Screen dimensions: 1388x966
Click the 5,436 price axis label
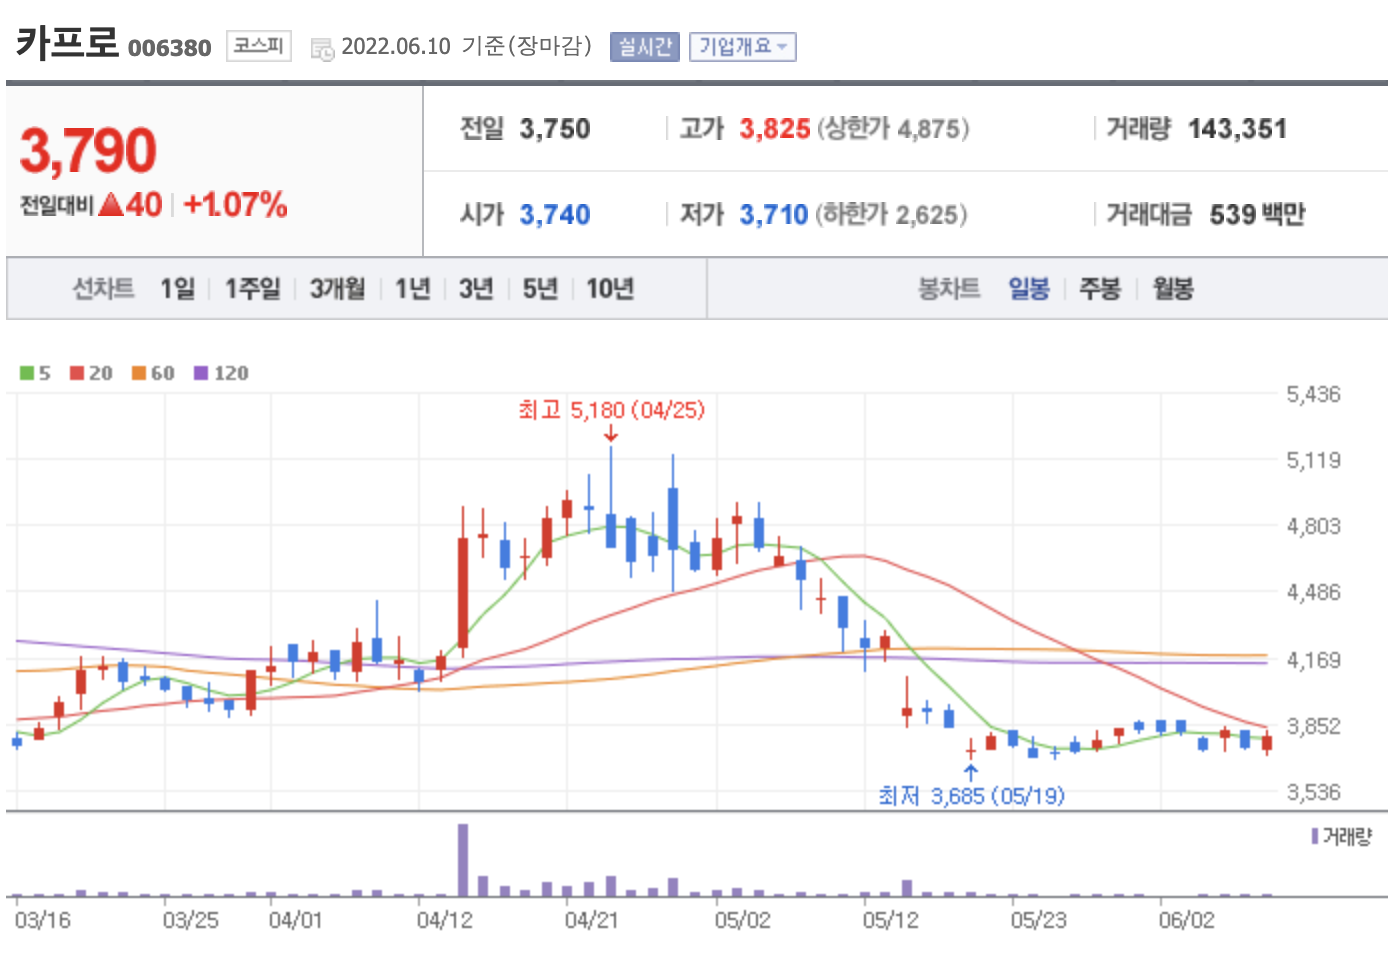1313,394
